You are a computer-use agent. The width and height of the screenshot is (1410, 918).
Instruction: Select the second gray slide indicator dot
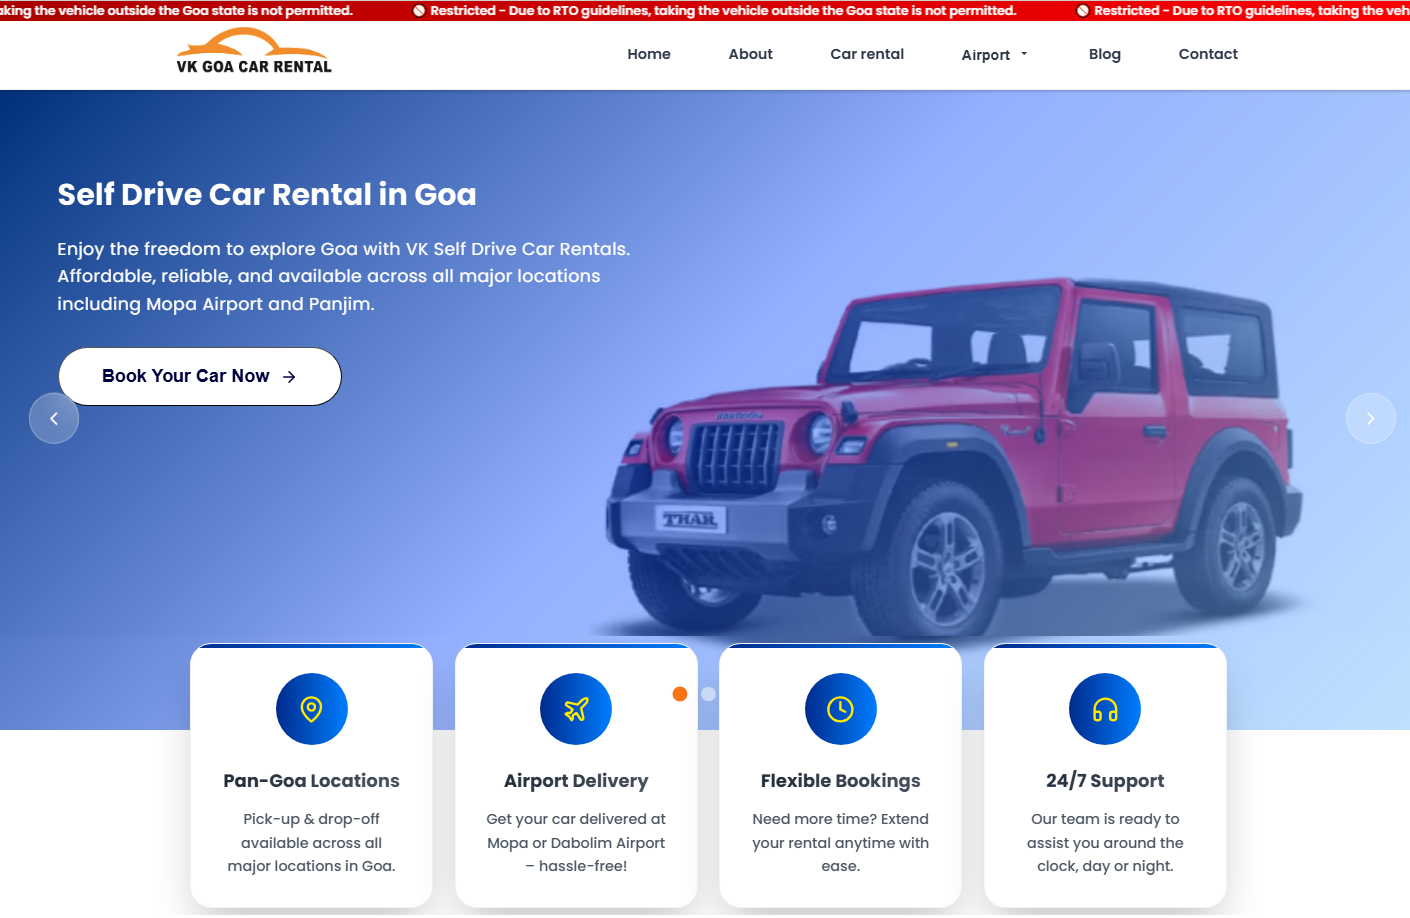[x=709, y=694]
